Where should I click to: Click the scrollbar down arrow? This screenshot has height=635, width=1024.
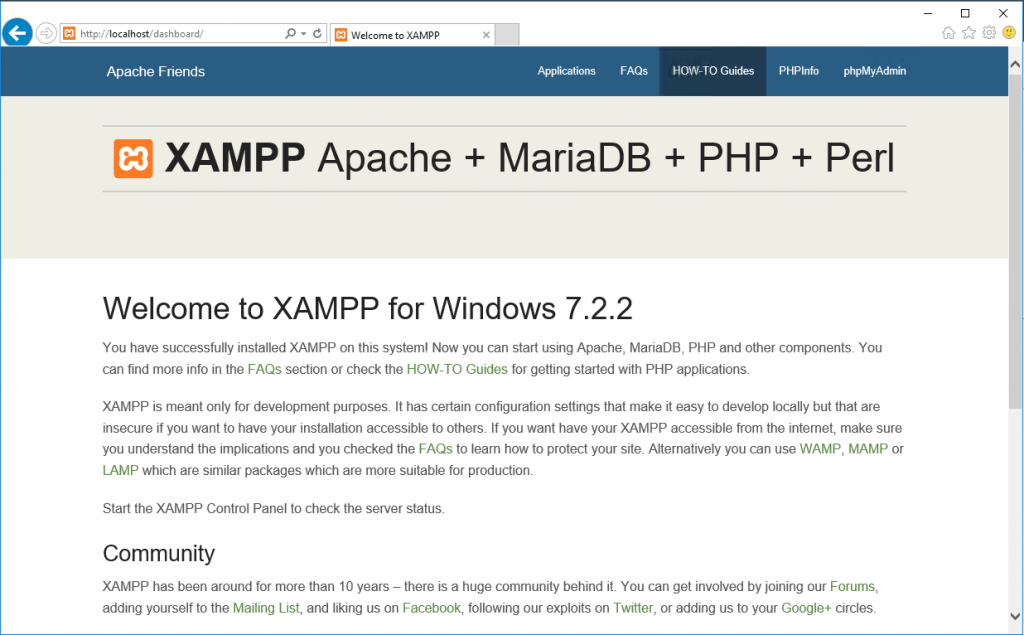pos(1015,616)
